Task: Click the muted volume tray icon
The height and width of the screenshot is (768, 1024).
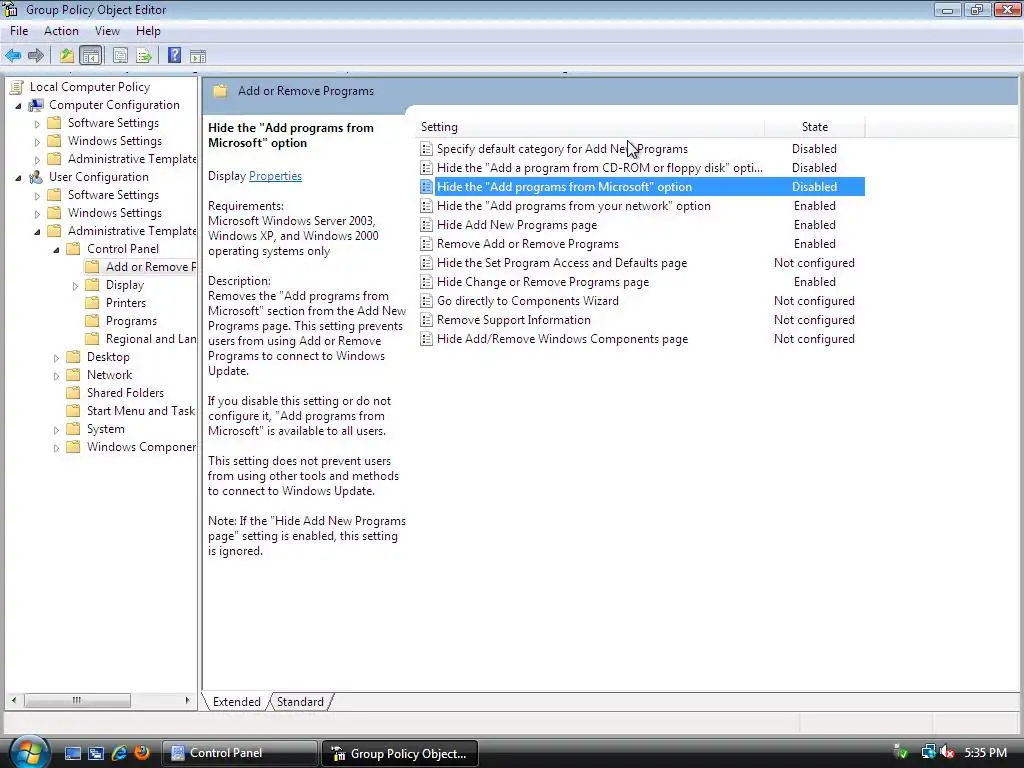Action: (x=947, y=752)
